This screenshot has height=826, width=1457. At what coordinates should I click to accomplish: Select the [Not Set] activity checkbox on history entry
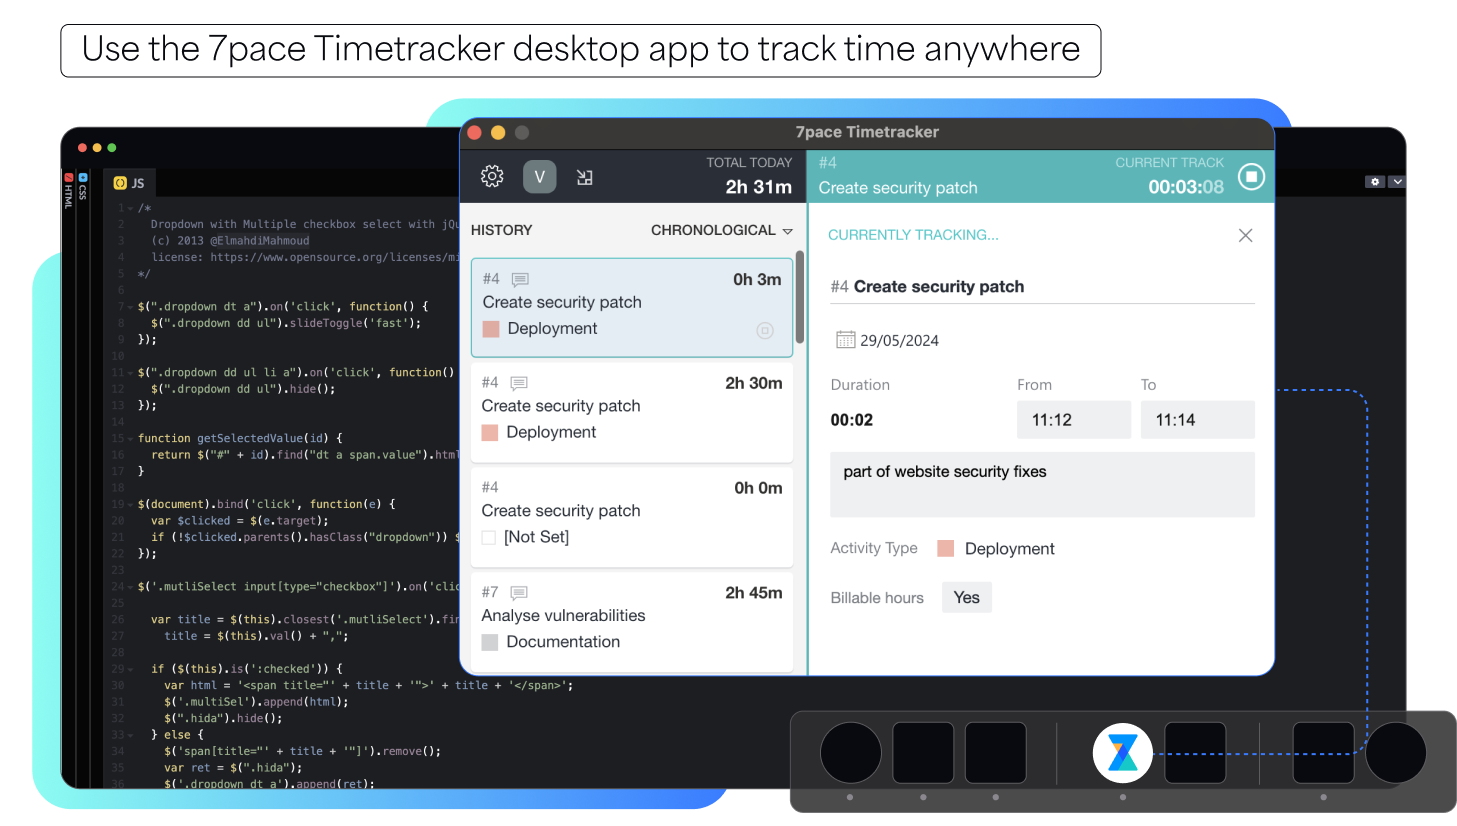pos(489,537)
